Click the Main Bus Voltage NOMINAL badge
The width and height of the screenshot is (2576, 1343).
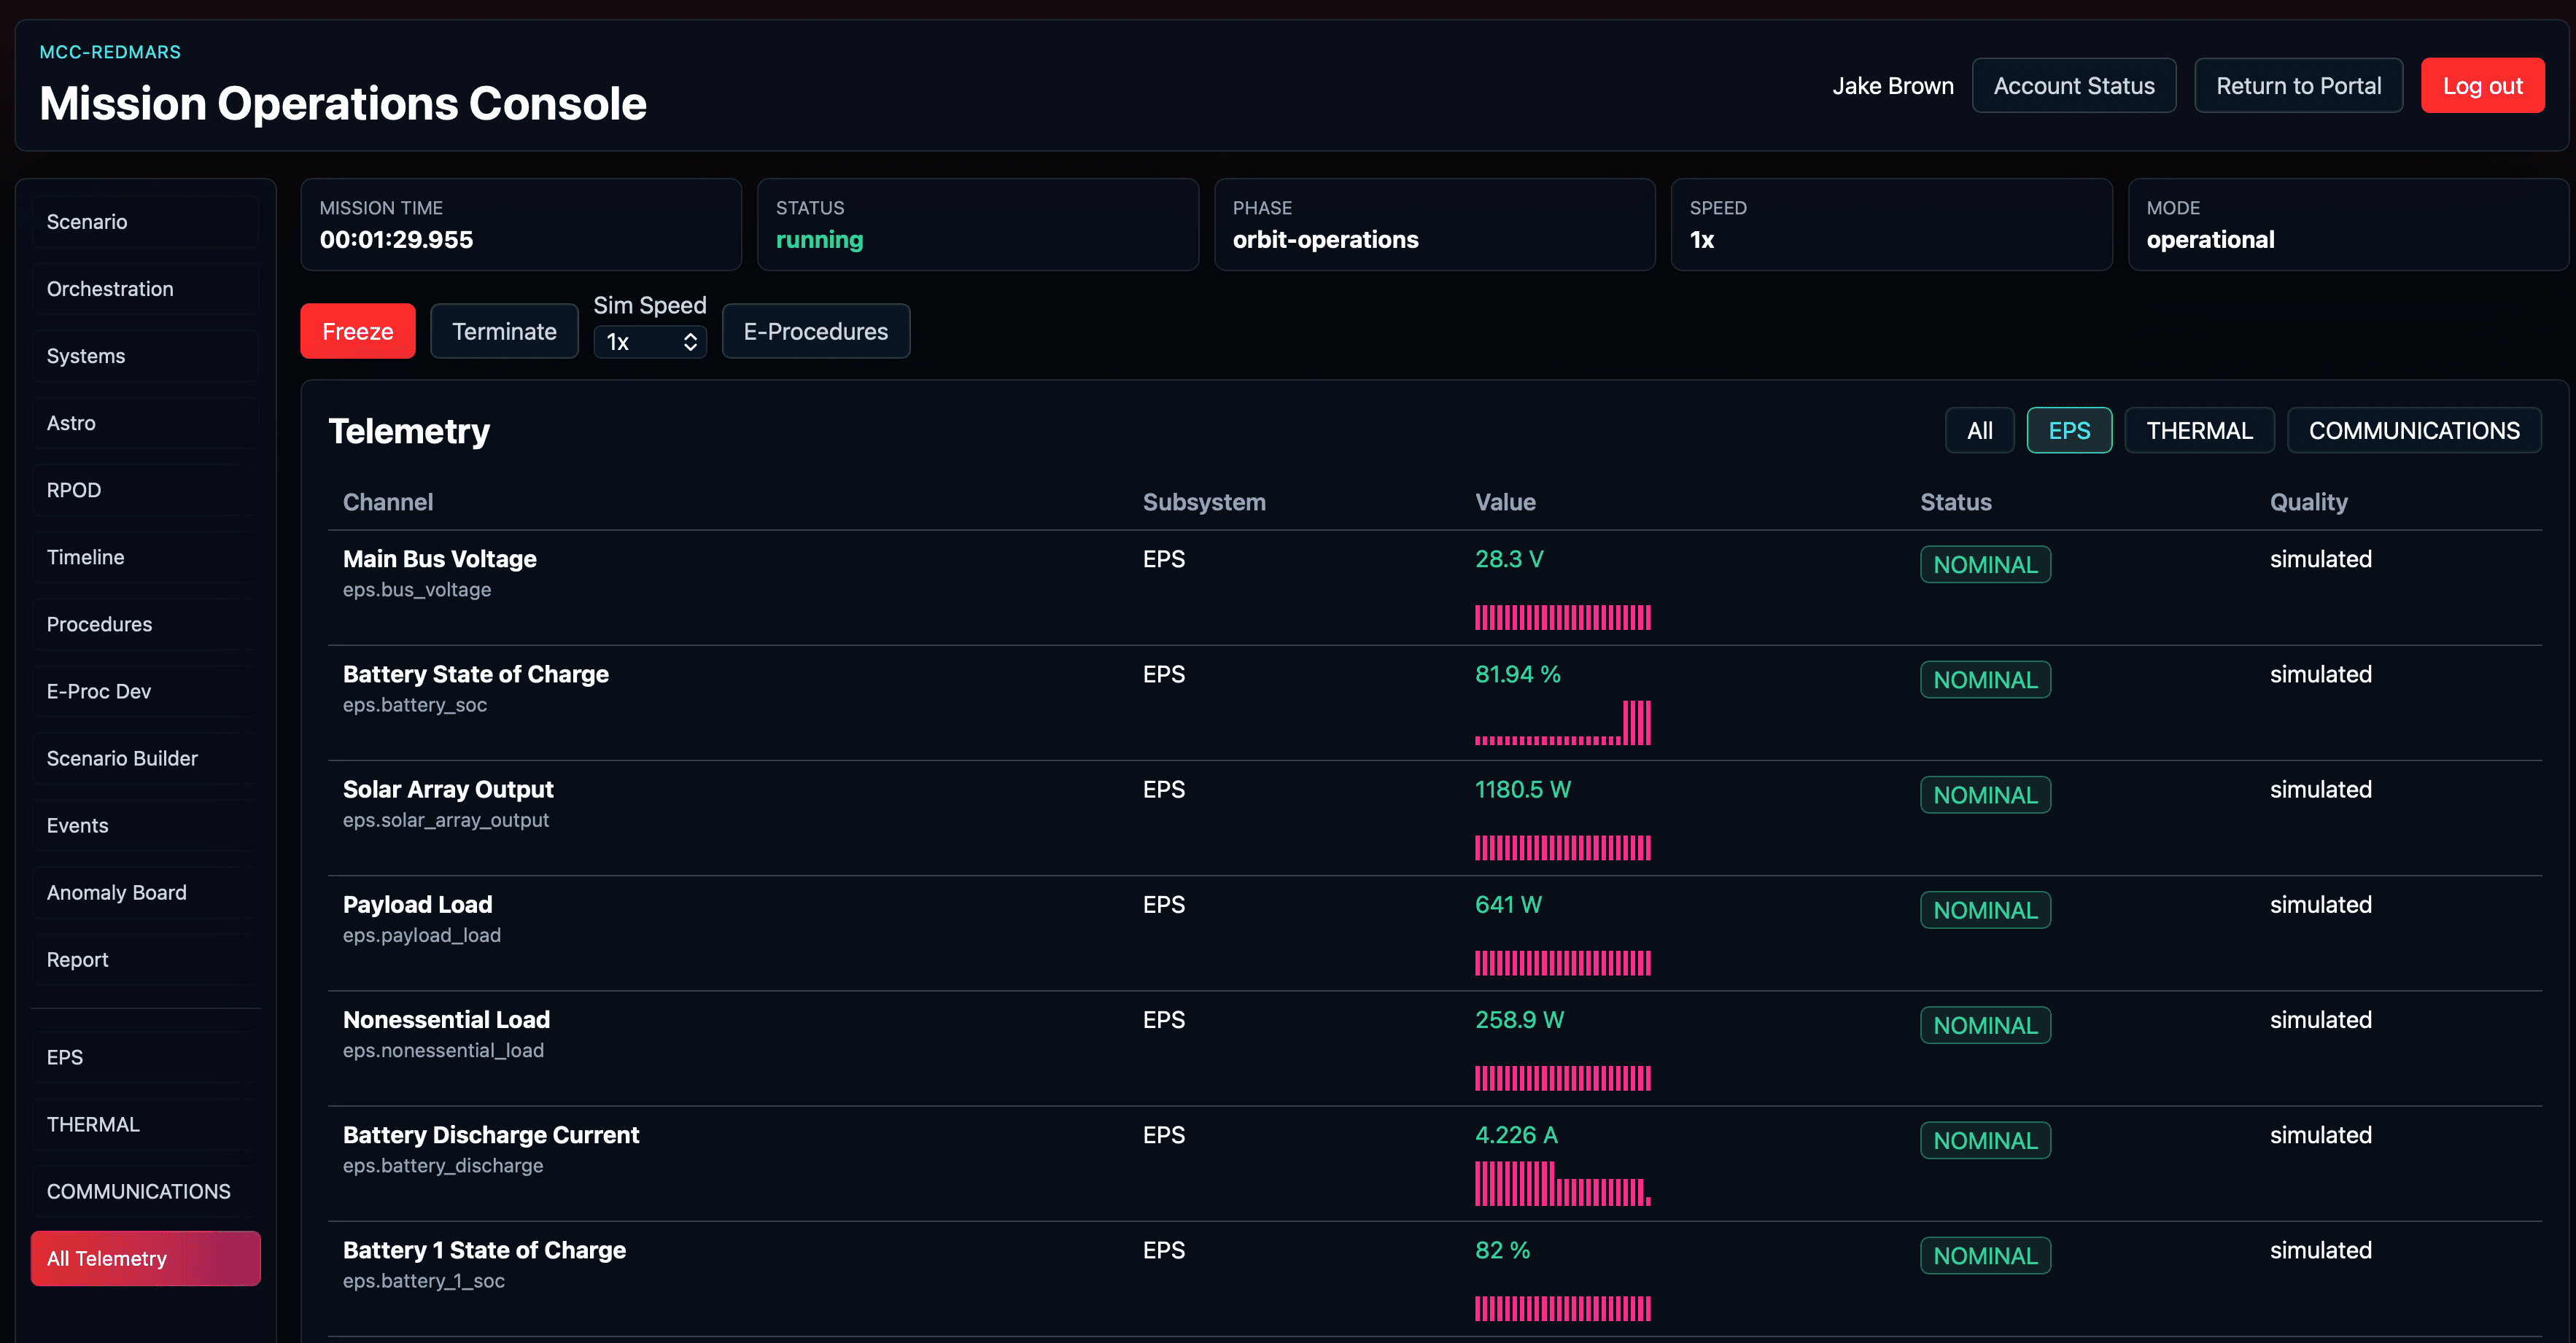1985,565
